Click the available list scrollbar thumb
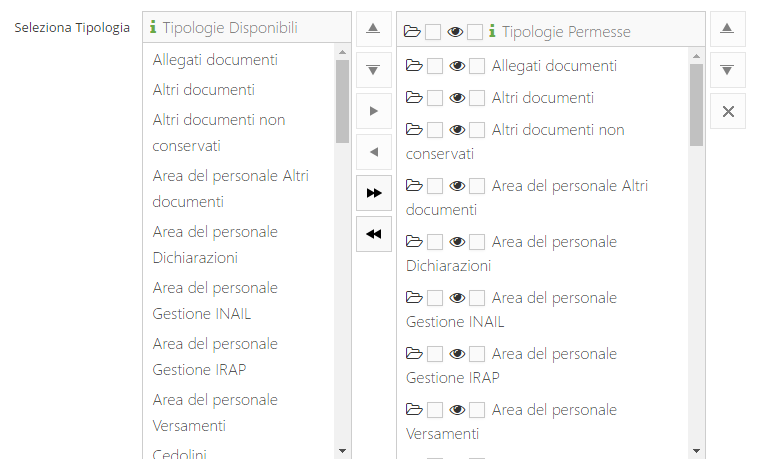 [342, 102]
